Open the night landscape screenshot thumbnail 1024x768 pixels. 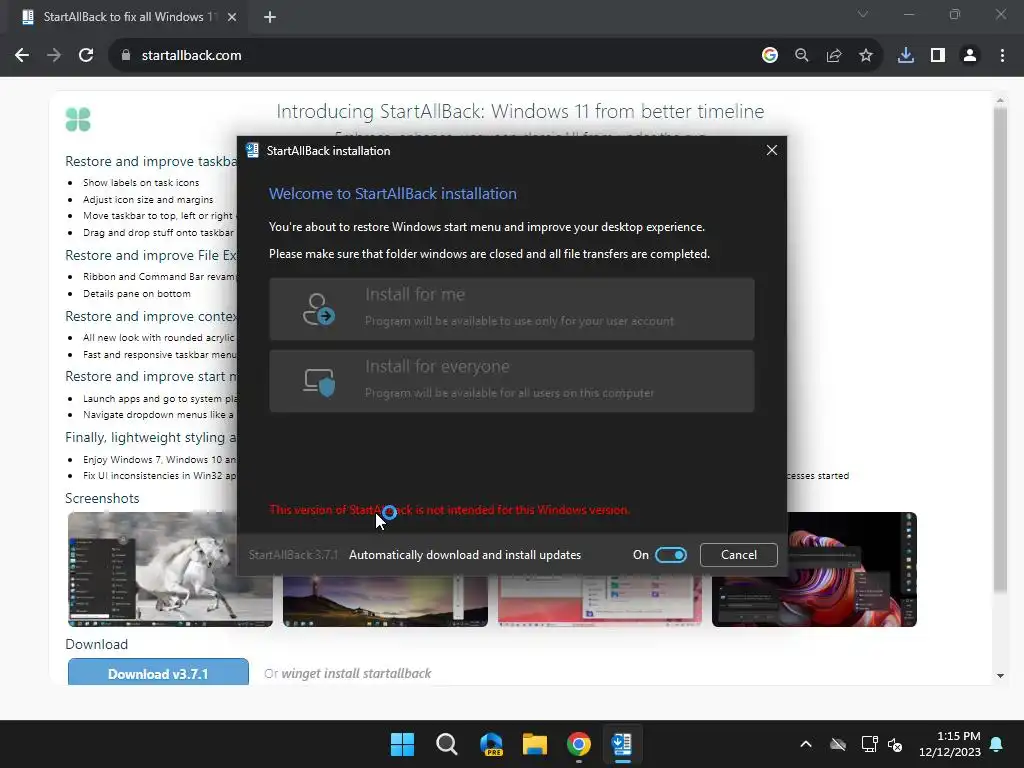[x=385, y=601]
